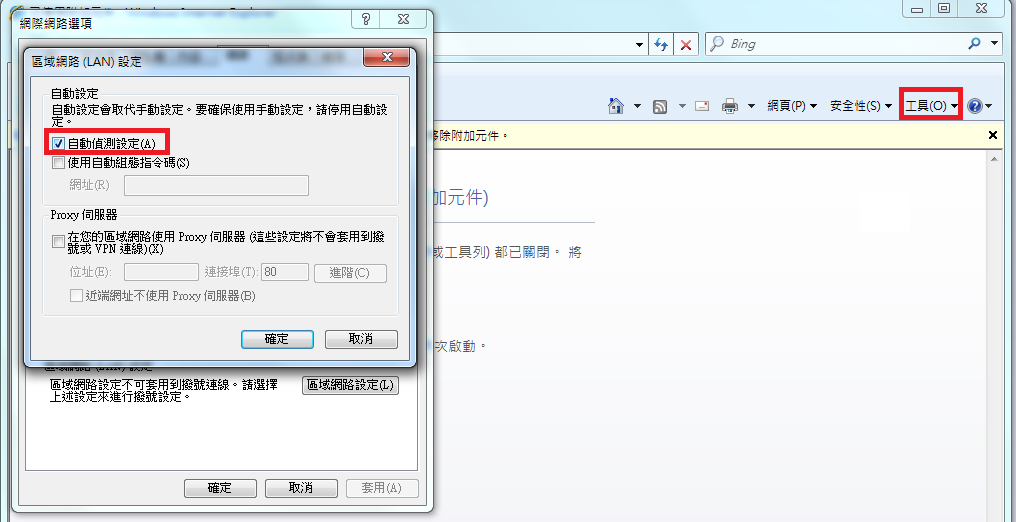Click the 連接埠(T) port field
Viewport: 1016px width, 522px height.
point(285,272)
